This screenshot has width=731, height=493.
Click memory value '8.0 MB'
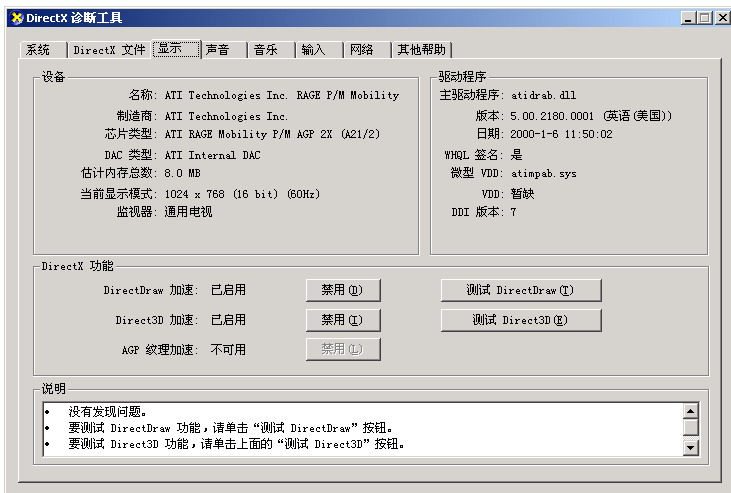click(x=182, y=173)
